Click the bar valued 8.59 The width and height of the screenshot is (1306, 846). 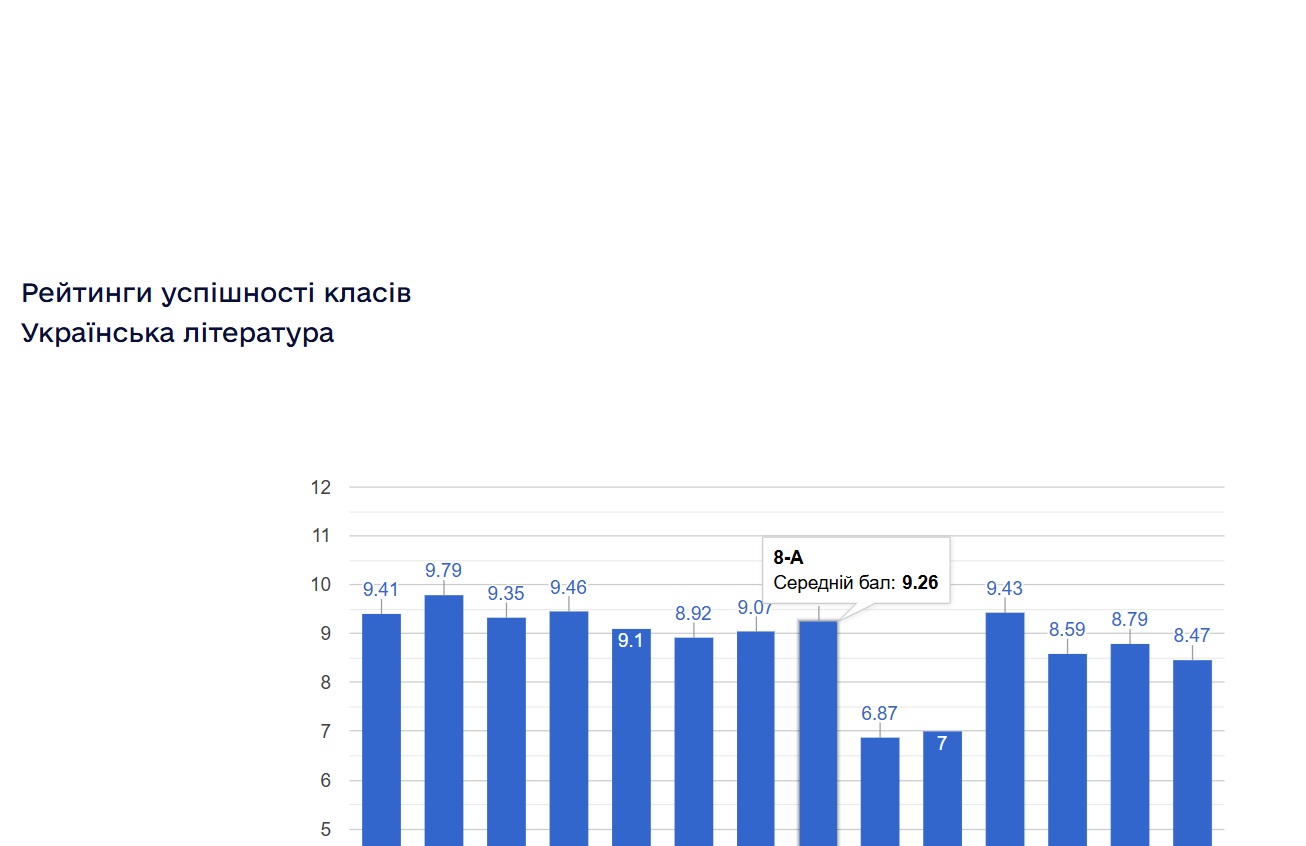1067,749
